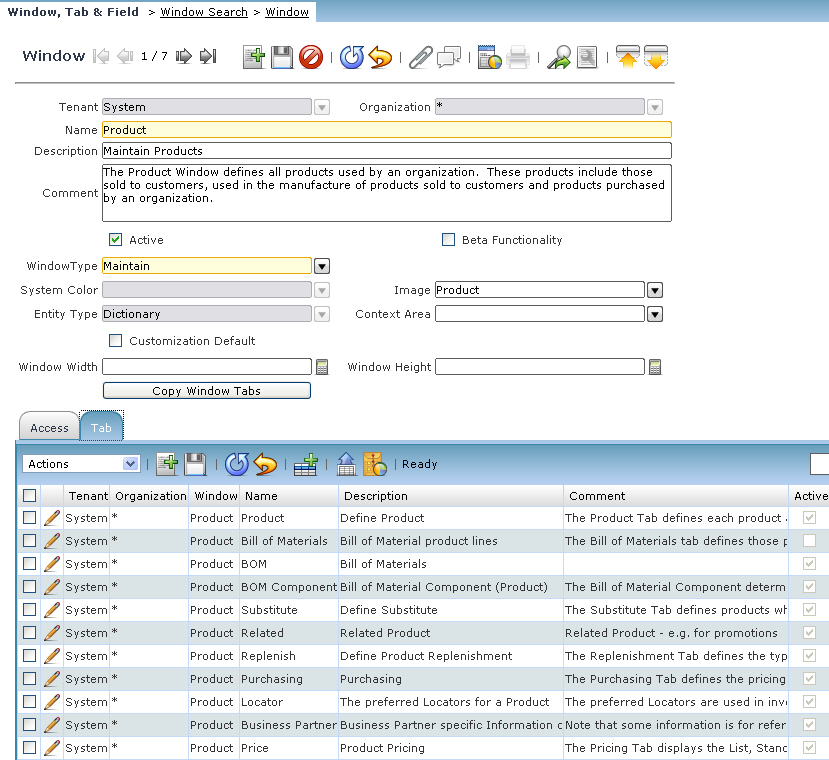
Task: Click parent record up arrow icon
Action: tap(628, 57)
